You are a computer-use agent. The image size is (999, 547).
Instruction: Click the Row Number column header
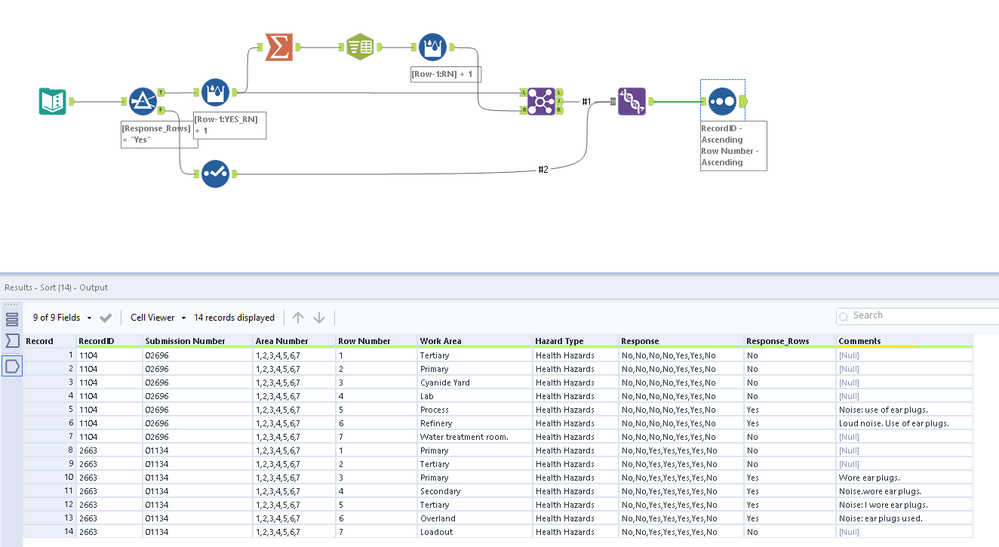pos(376,341)
